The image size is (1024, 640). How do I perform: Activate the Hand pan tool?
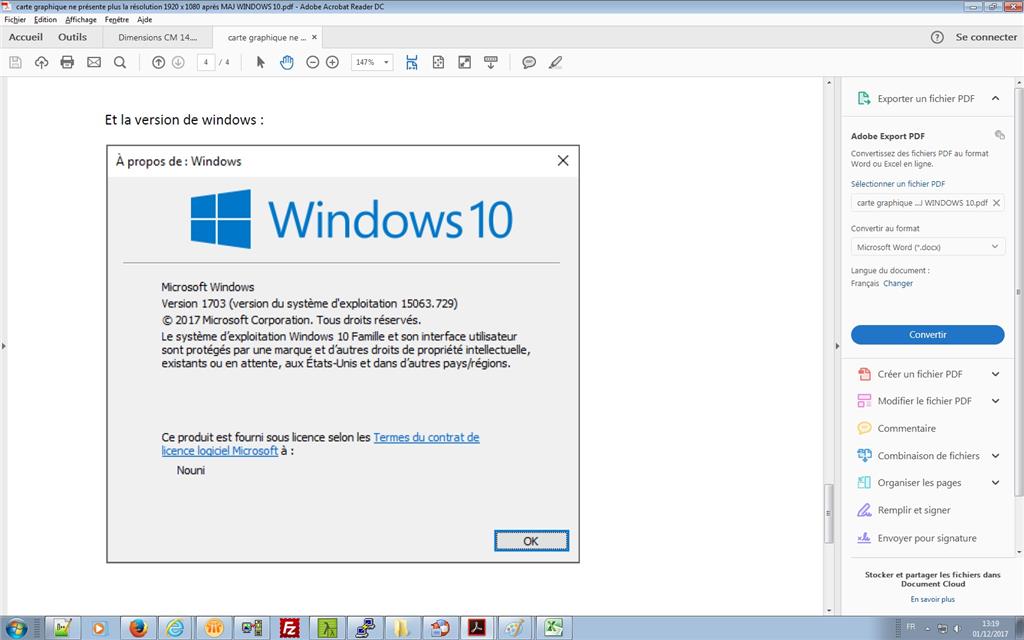pos(287,63)
